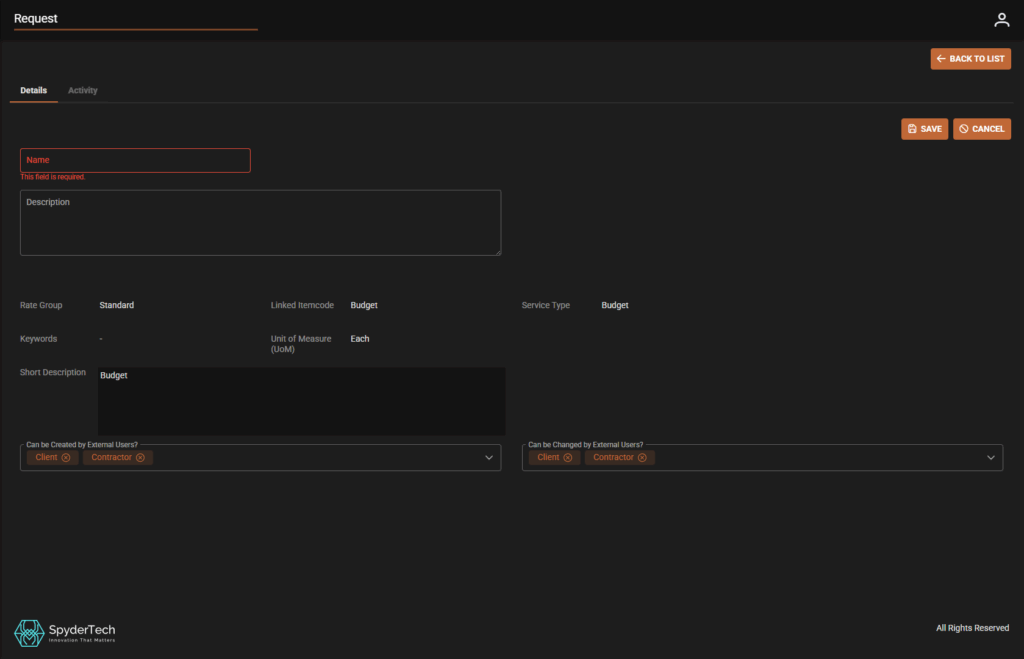Click the Short Description Budget text box
Image resolution: width=1024 pixels, height=659 pixels.
[x=301, y=400]
